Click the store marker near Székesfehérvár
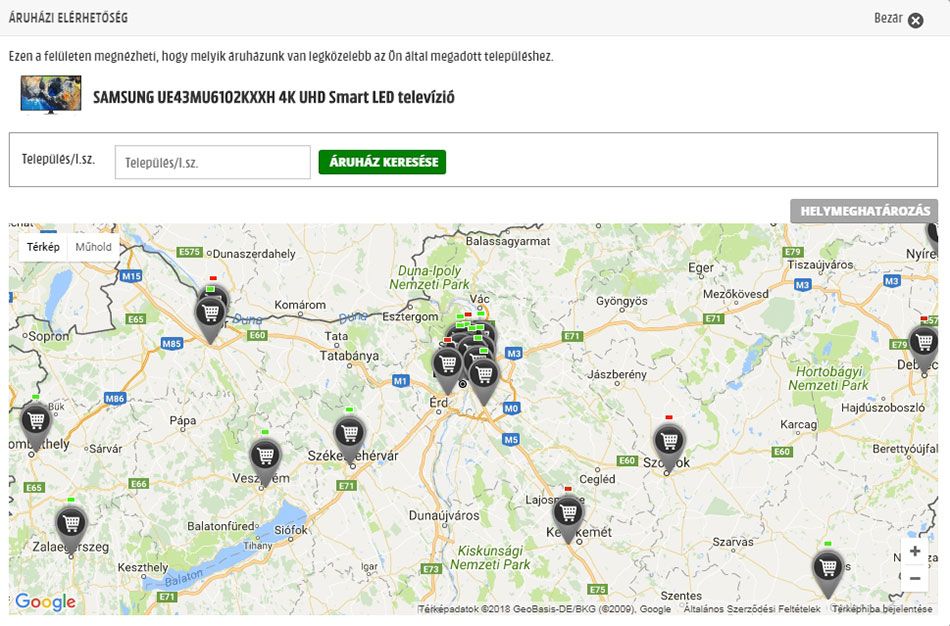950x626 pixels. click(x=349, y=434)
